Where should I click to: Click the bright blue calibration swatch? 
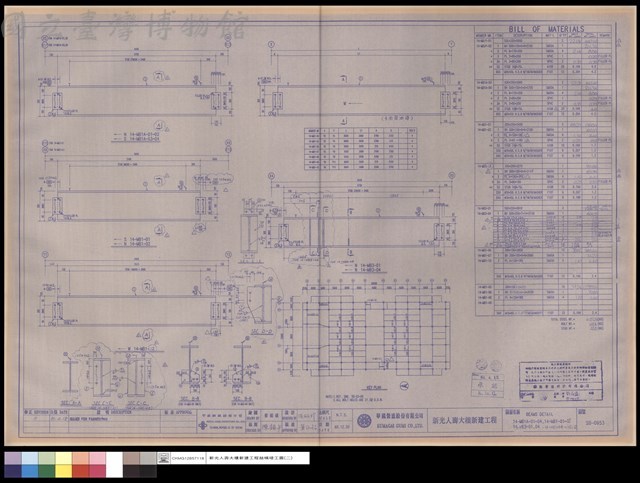tap(30, 471)
